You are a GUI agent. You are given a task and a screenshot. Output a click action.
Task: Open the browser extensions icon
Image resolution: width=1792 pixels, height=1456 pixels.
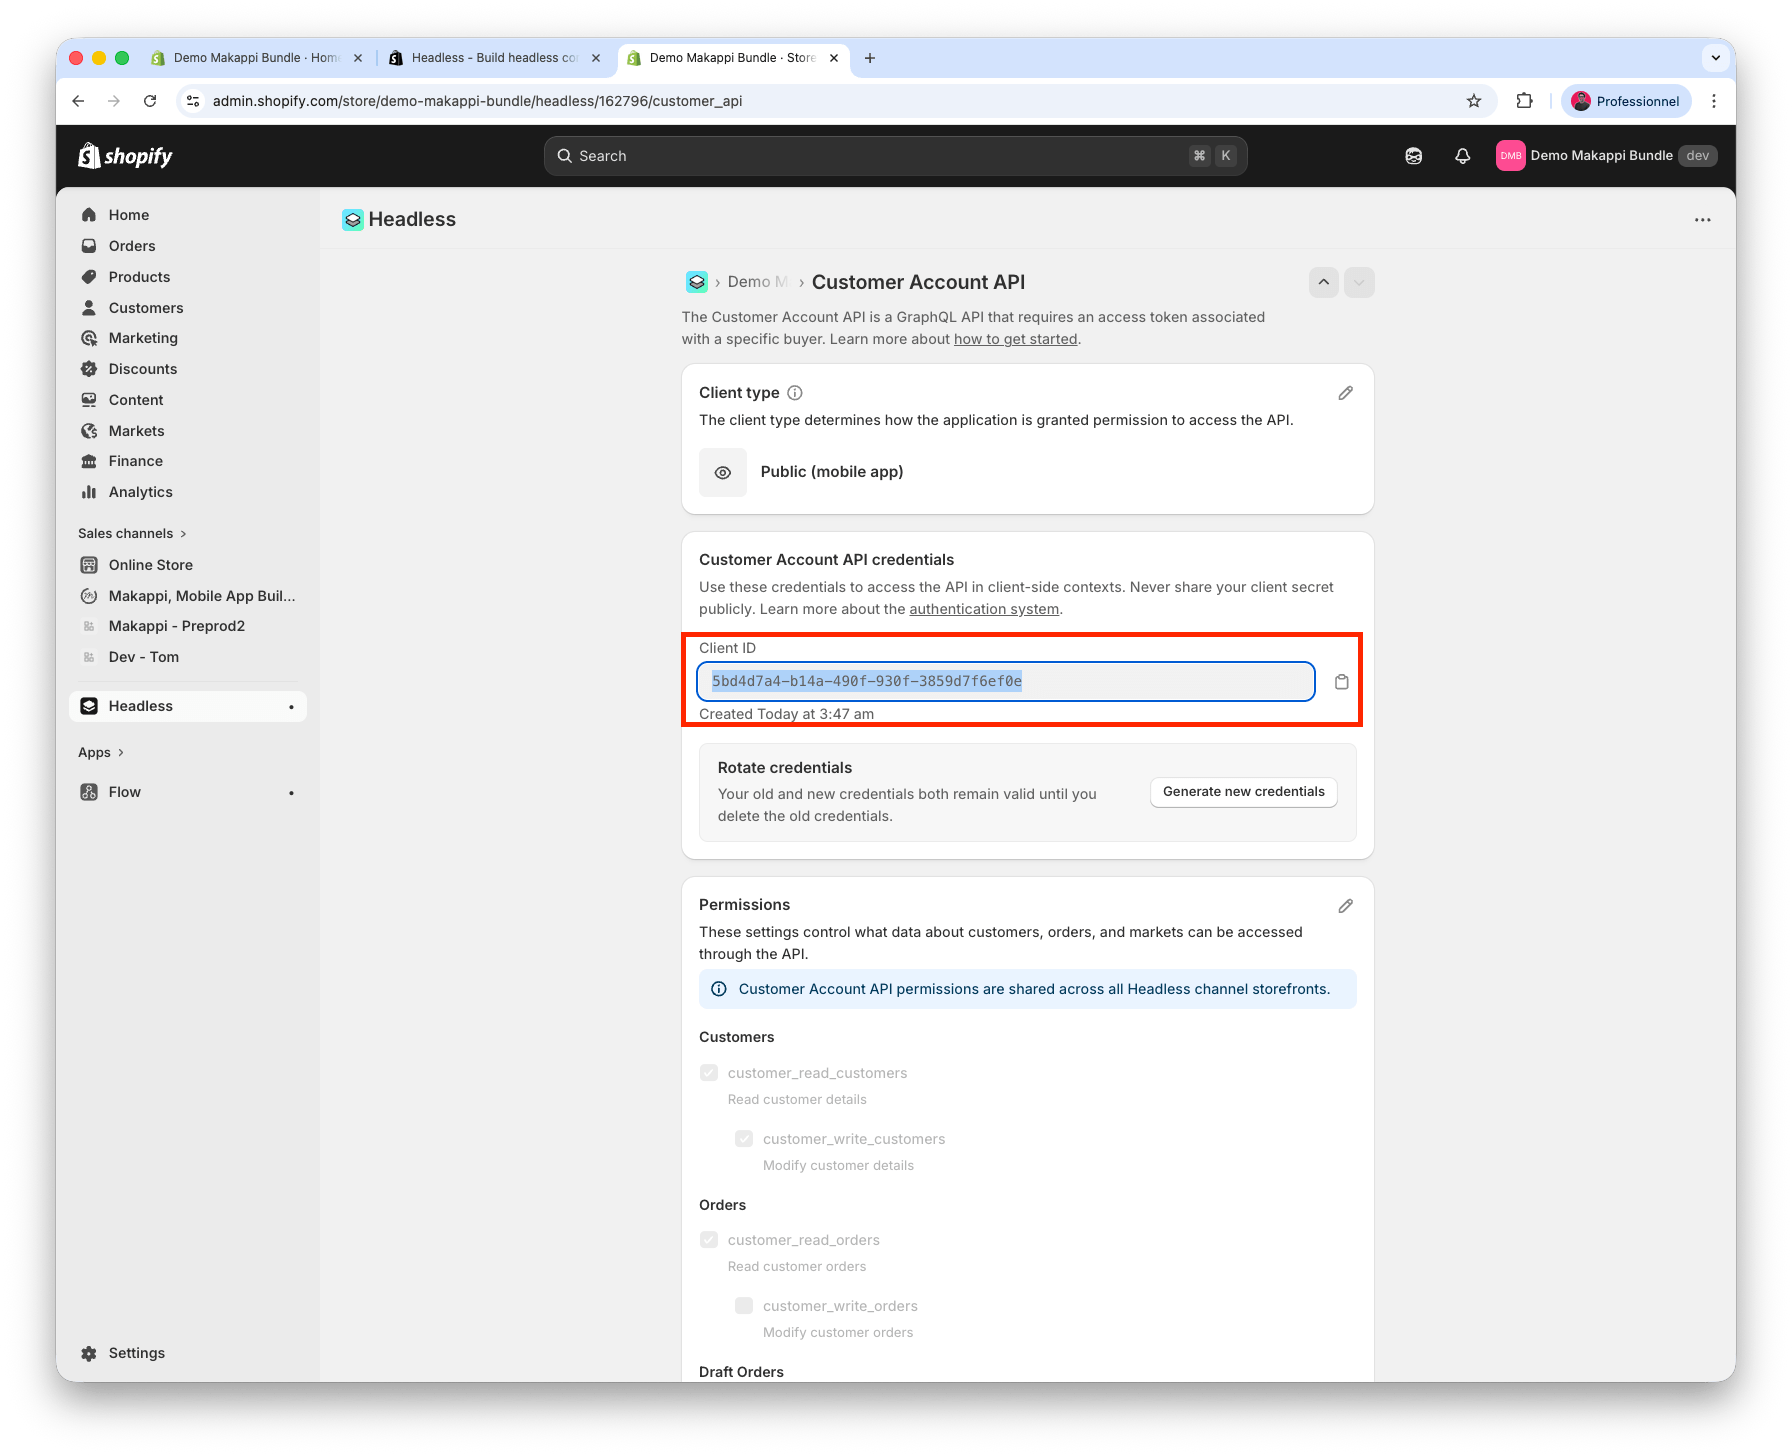coord(1524,101)
